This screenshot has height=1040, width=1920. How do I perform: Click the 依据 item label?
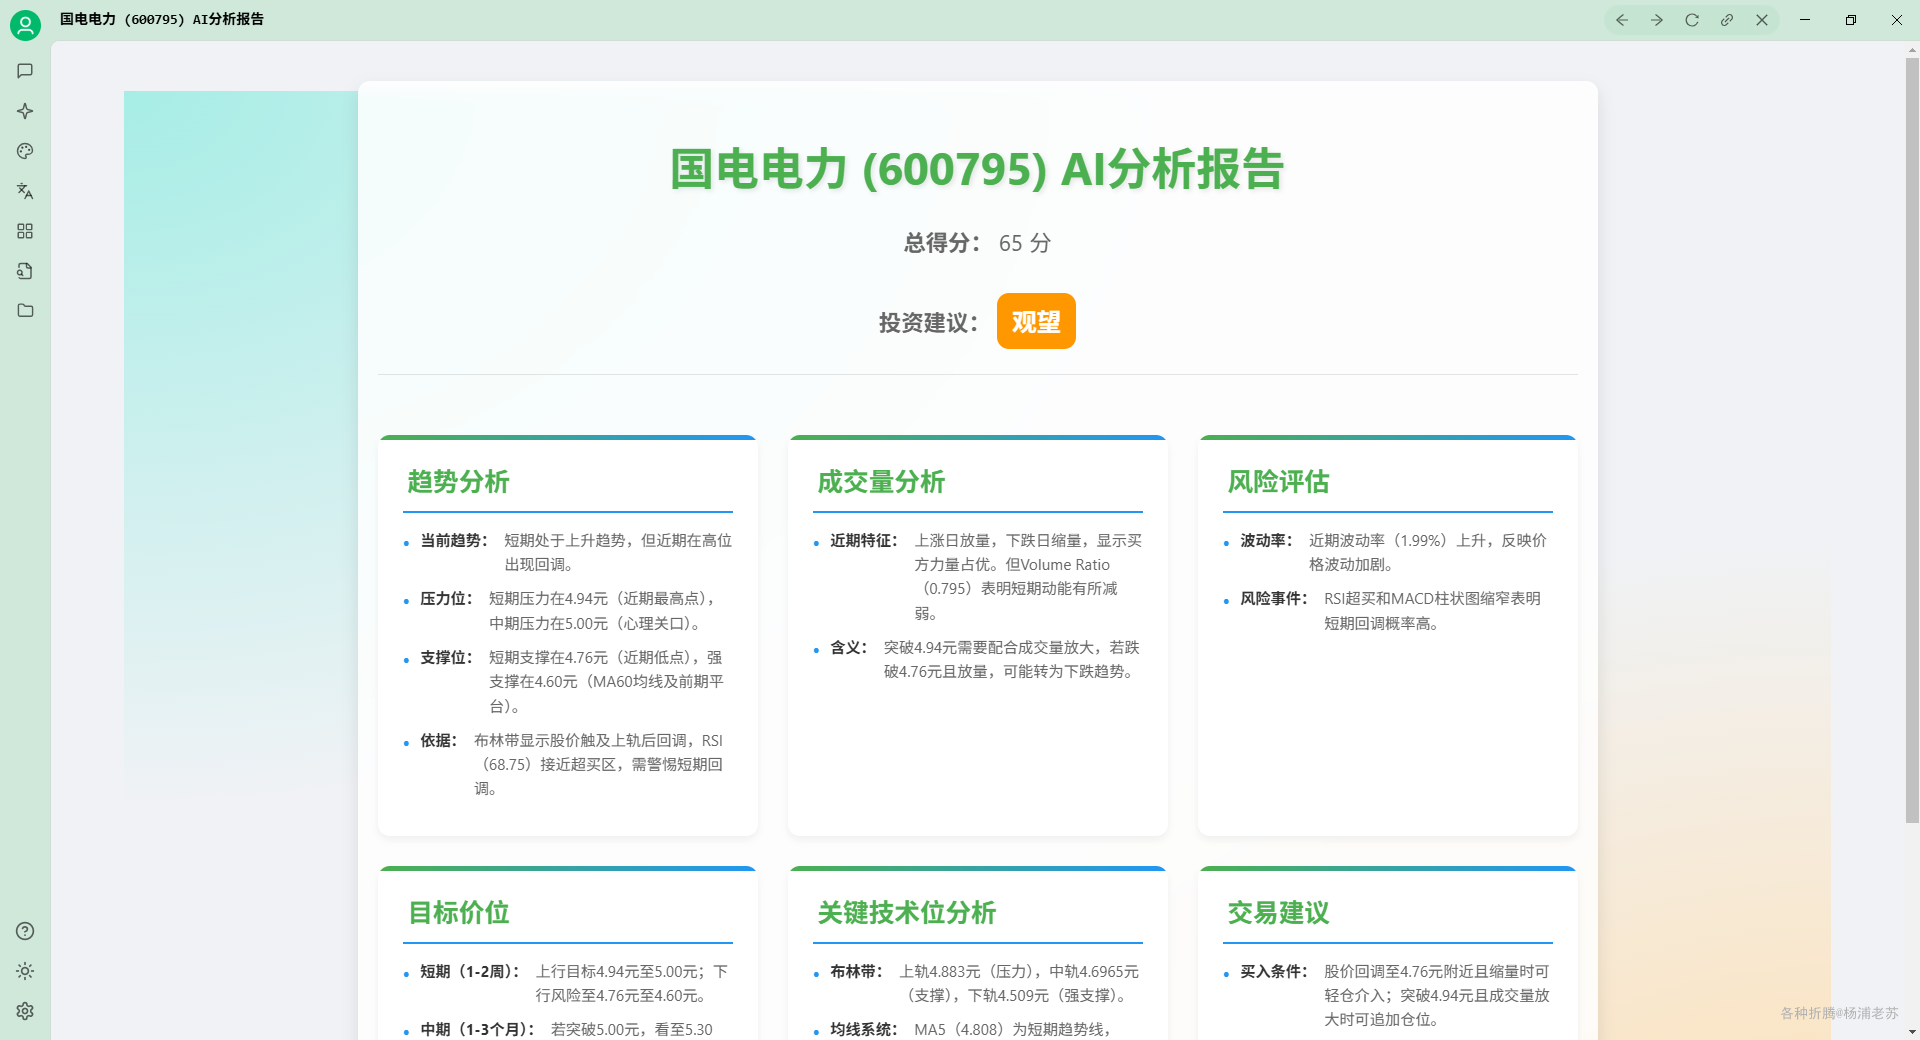point(439,740)
